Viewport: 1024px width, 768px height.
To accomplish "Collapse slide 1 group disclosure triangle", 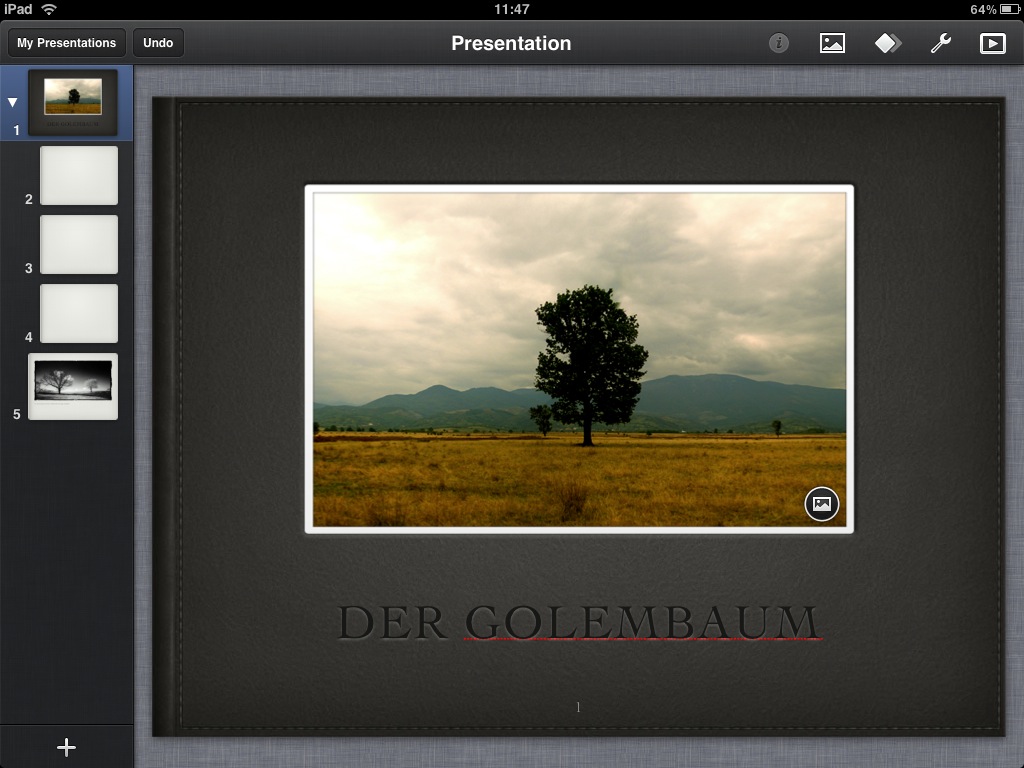I will [13, 102].
